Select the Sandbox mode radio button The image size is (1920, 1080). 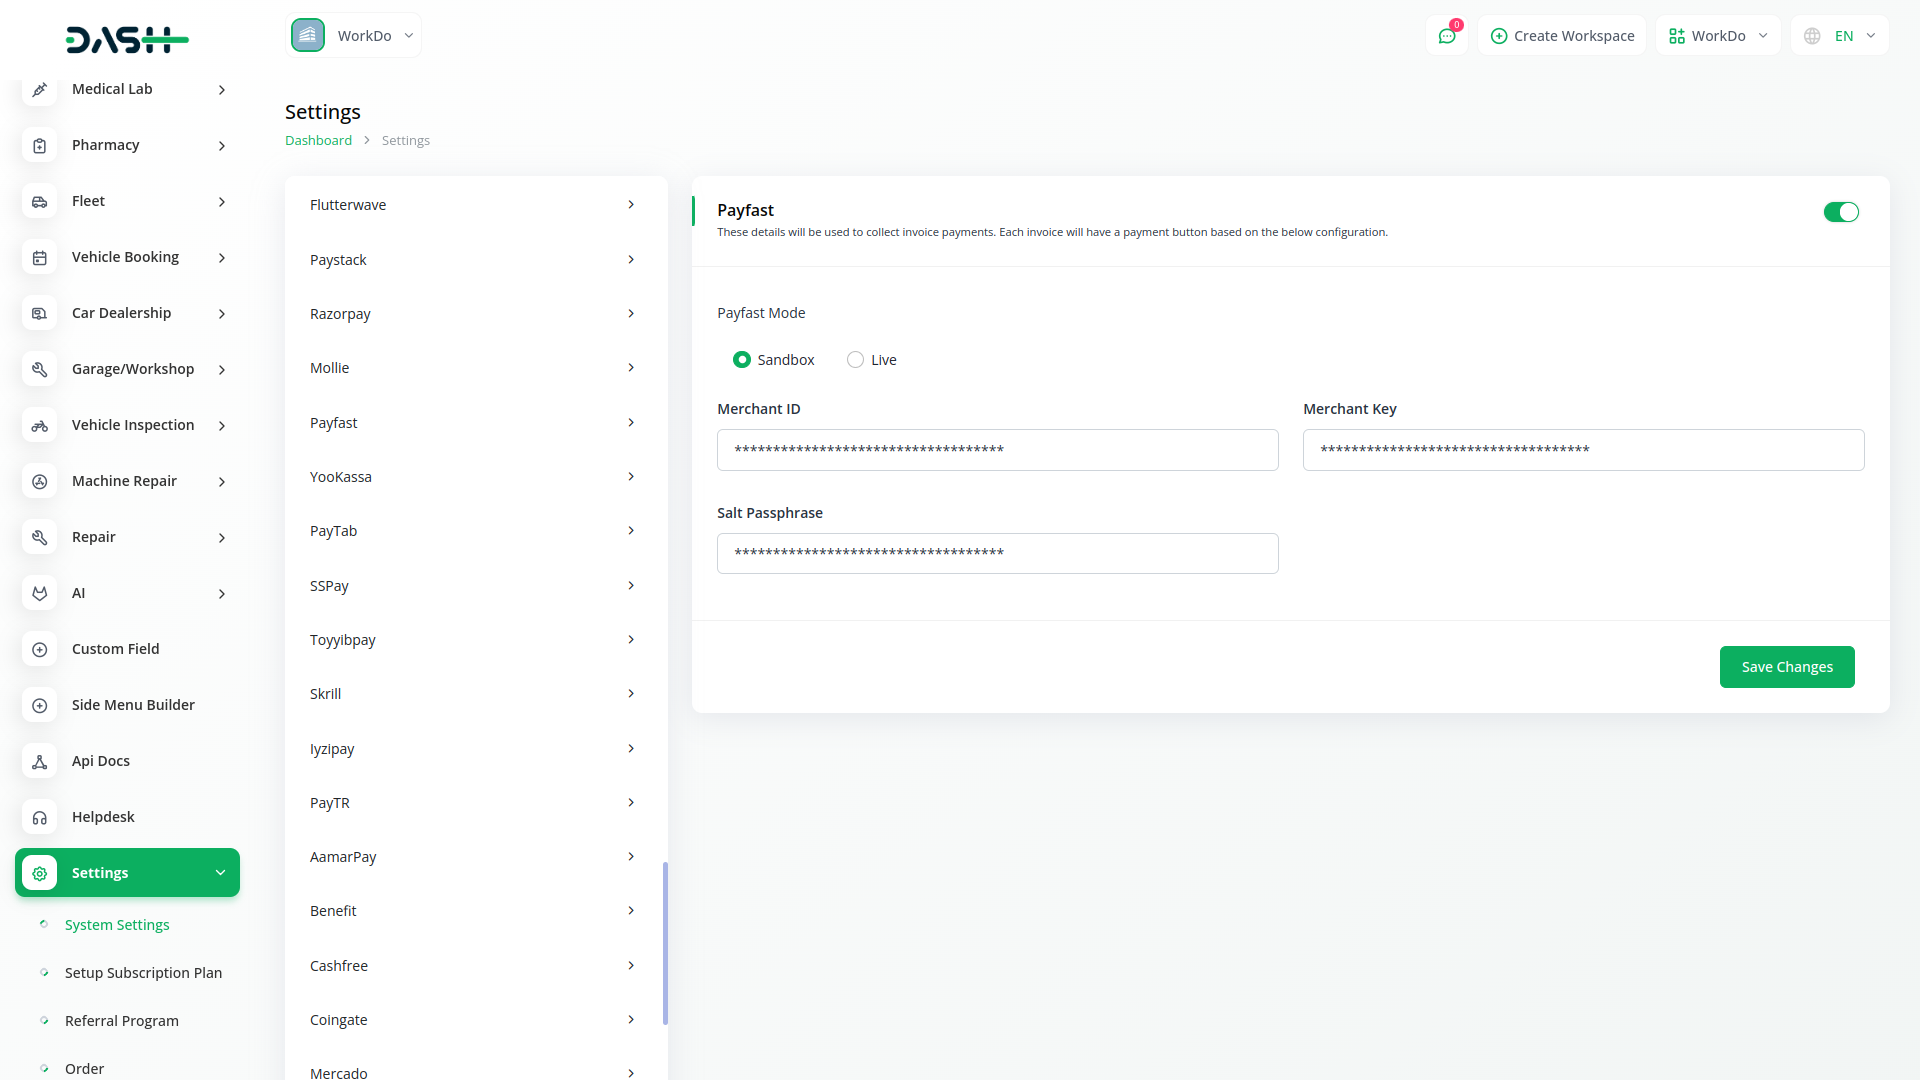click(741, 360)
